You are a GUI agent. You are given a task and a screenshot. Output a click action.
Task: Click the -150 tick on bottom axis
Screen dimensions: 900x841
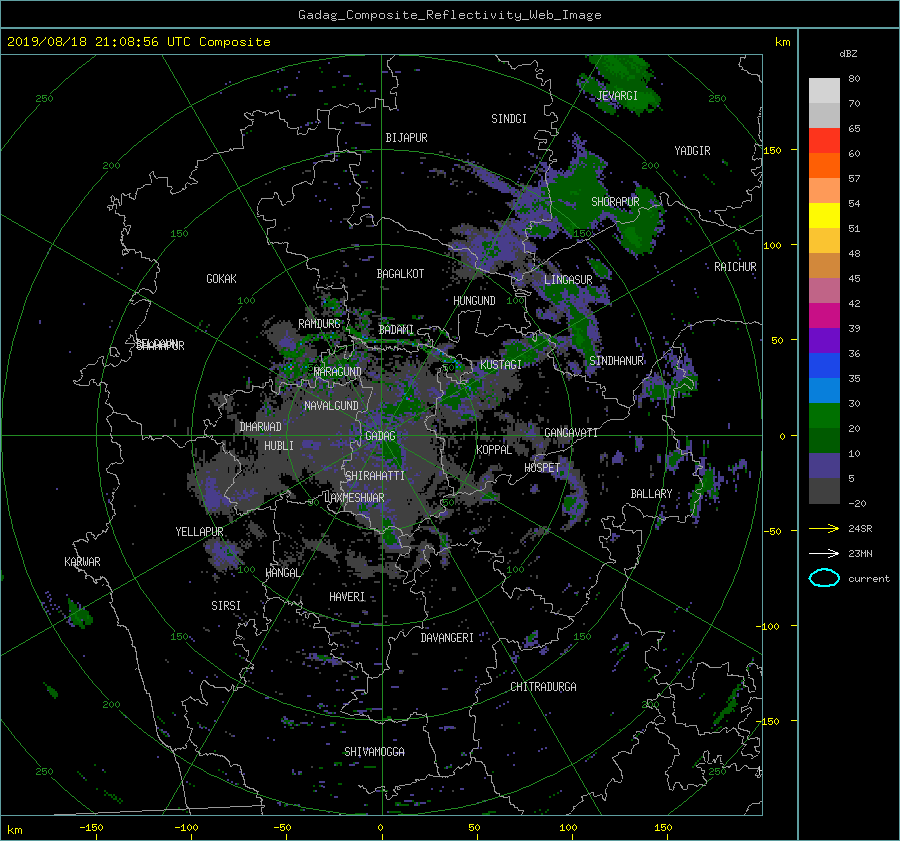pyautogui.click(x=91, y=827)
